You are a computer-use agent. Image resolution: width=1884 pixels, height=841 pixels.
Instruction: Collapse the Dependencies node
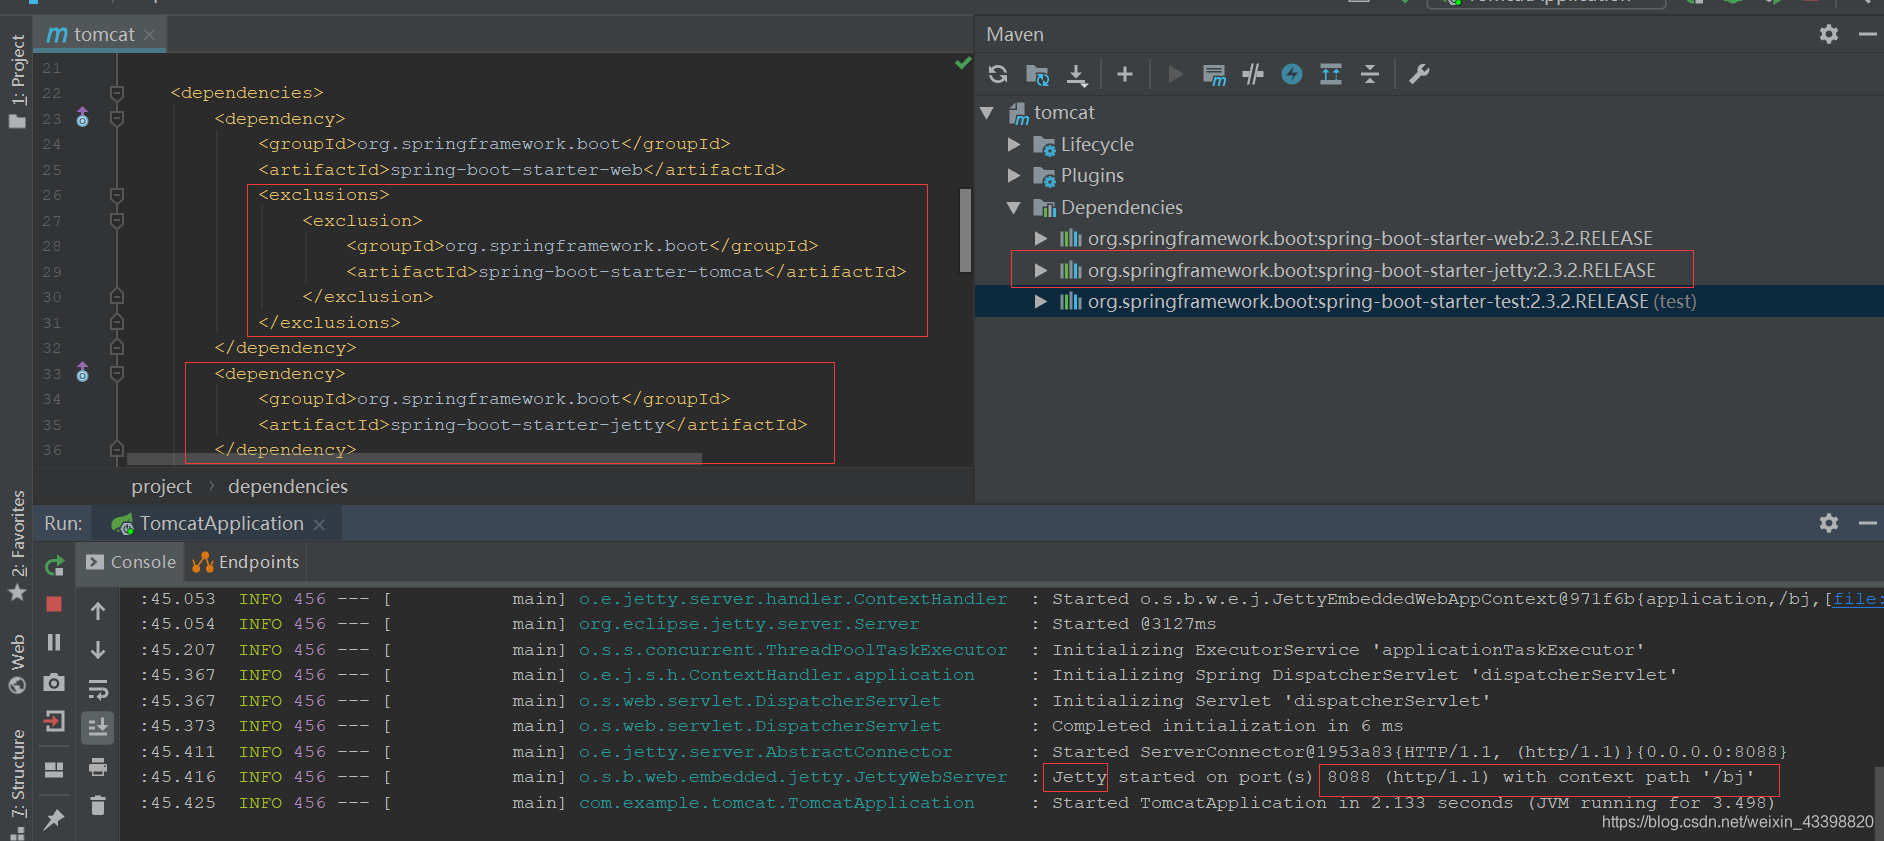pos(1014,208)
